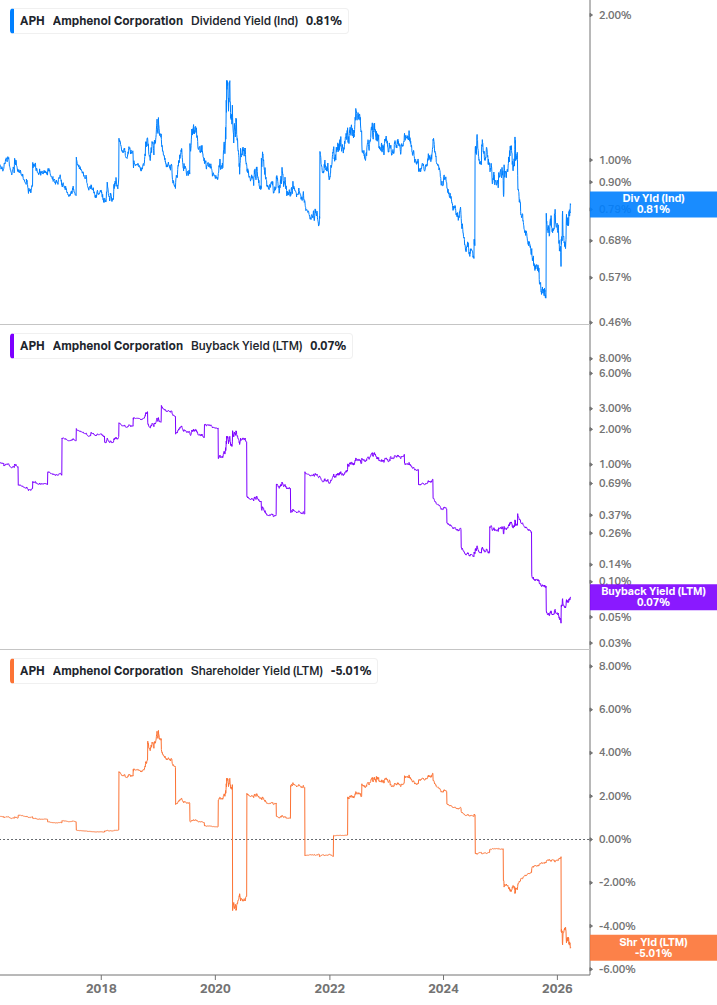The height and width of the screenshot is (1005, 717).
Task: Click the '0.90%' axis tick label
Action: 615,183
